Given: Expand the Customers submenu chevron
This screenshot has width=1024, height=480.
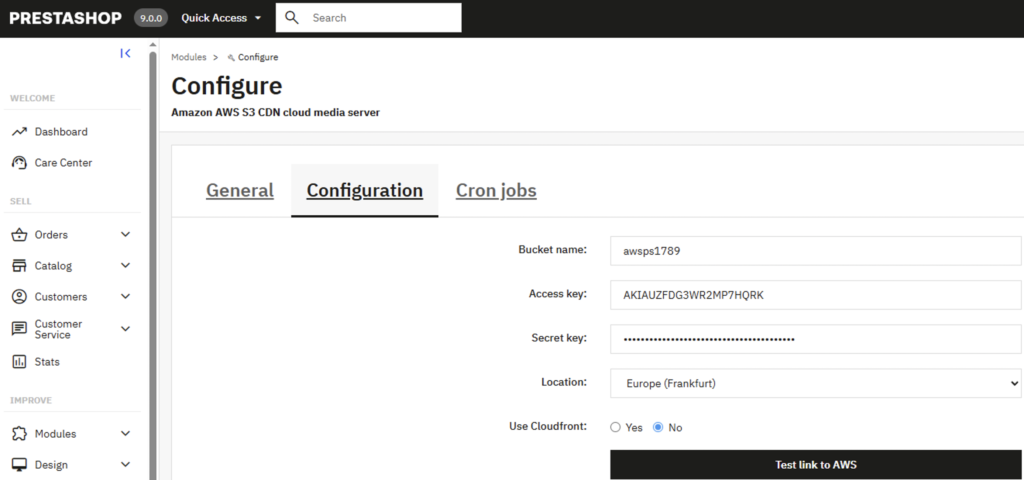Looking at the screenshot, I should point(125,296).
